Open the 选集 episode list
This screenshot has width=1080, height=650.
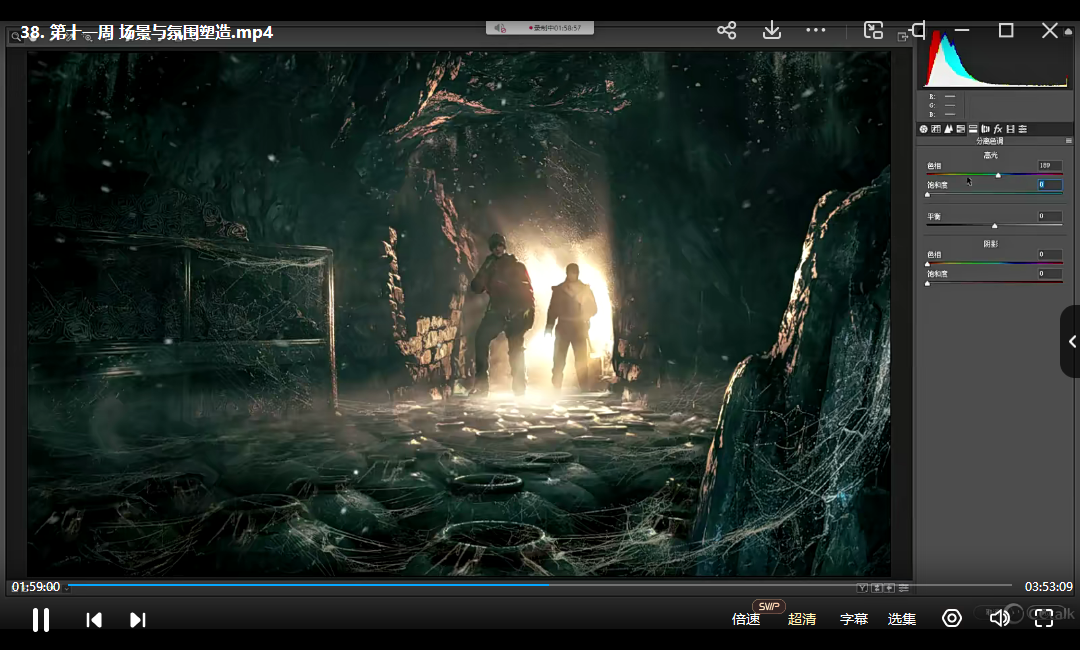pyautogui.click(x=902, y=619)
